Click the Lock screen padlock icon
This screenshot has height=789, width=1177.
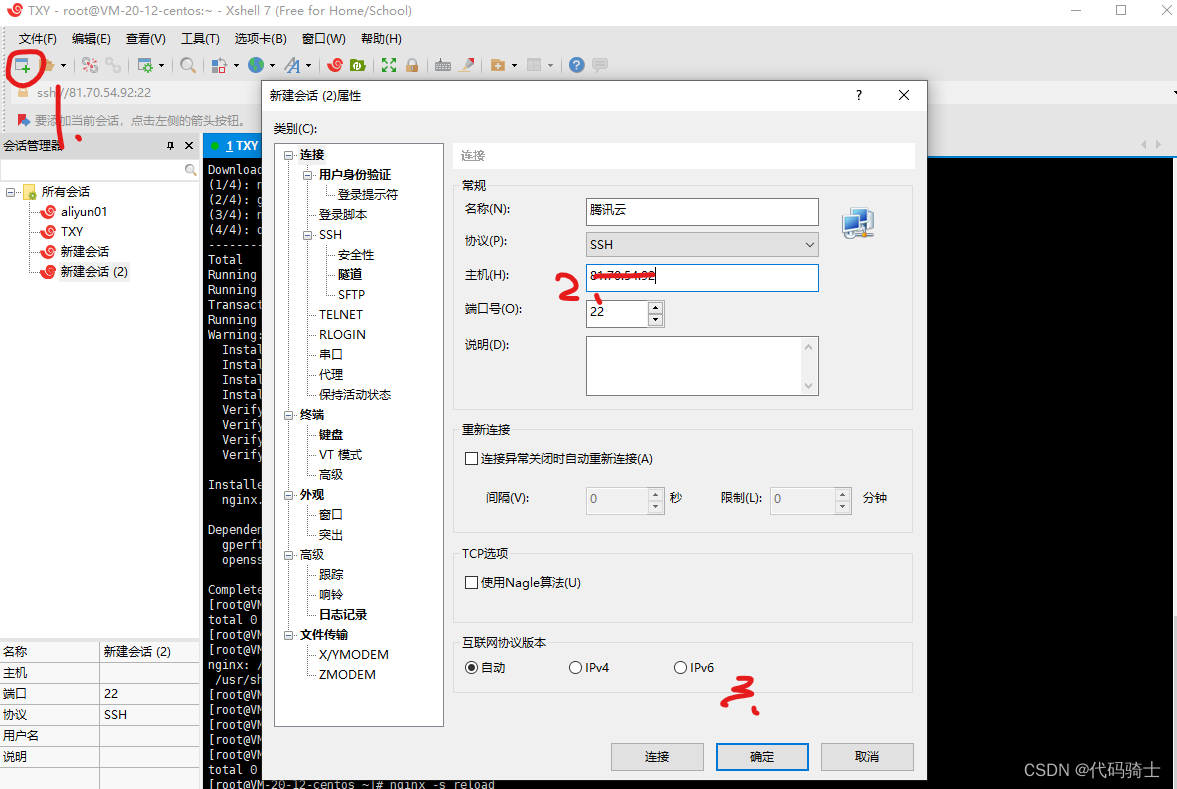point(412,65)
